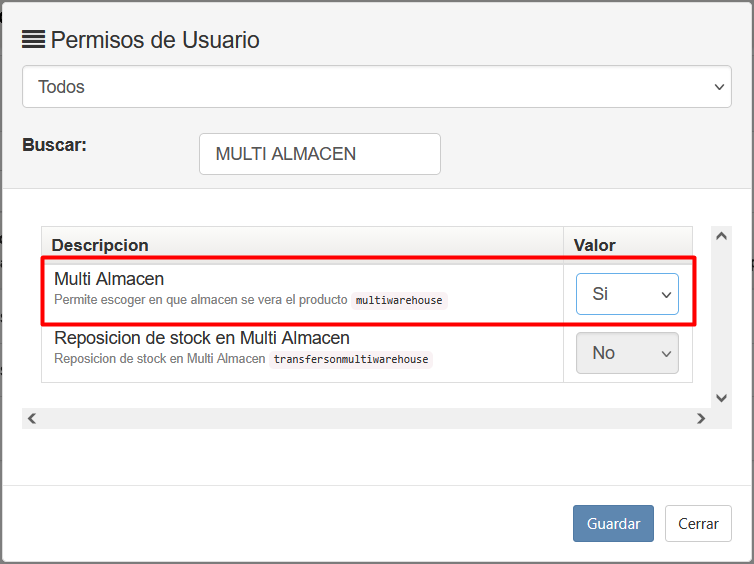Select the Multi Almacen row title

109,279
